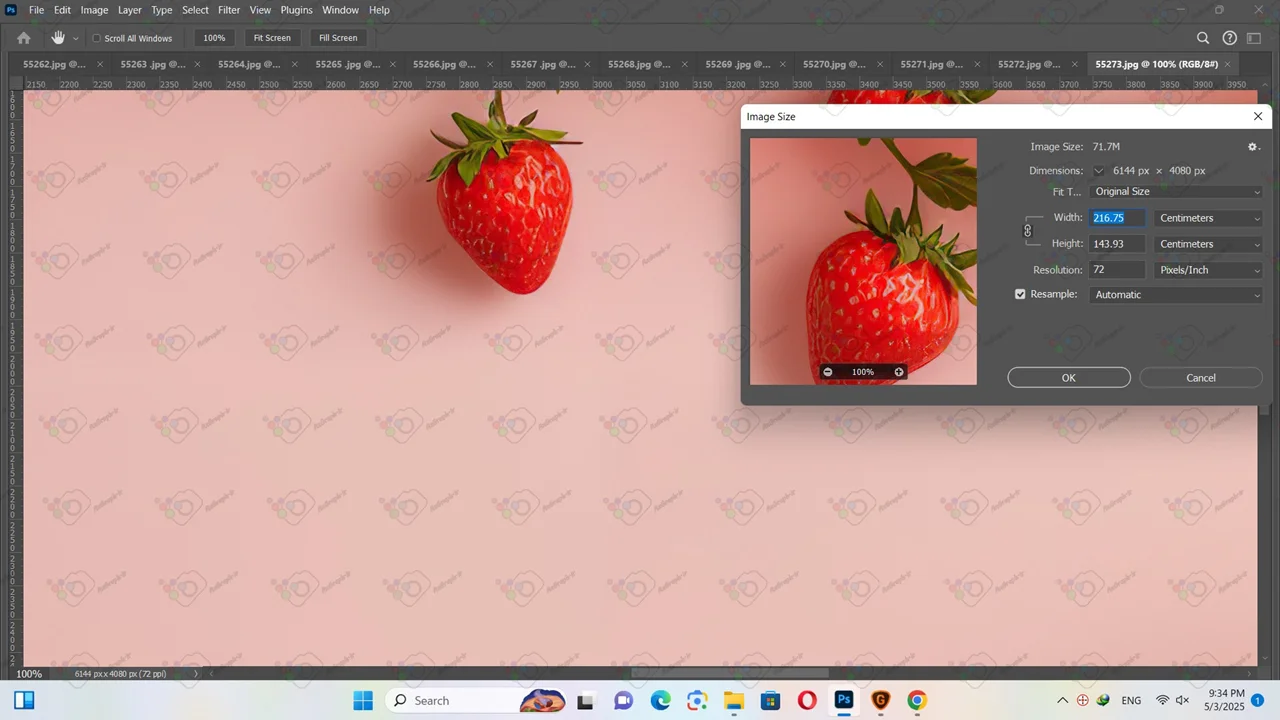Switch to the 55268.jpg document tab
1280x720 pixels.
click(x=639, y=64)
